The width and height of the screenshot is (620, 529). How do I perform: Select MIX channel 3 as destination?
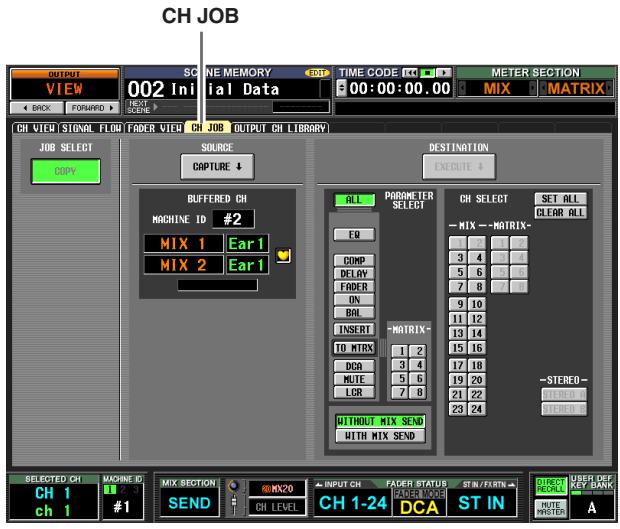coord(458,258)
